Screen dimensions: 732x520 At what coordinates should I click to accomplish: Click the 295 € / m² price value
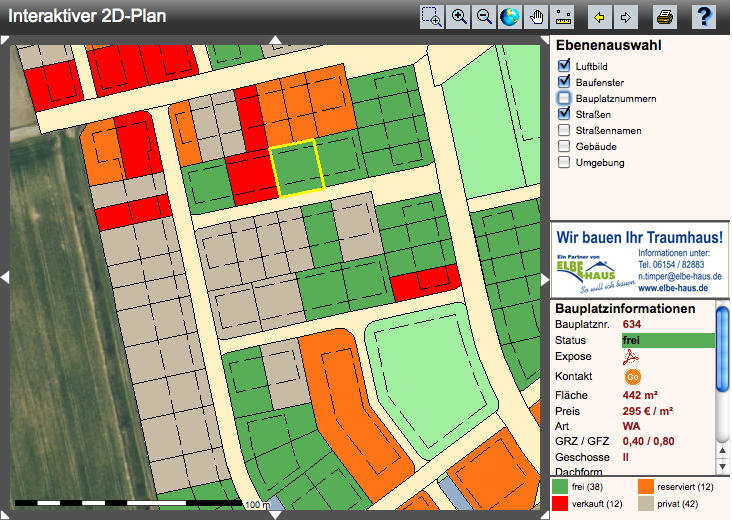click(648, 411)
